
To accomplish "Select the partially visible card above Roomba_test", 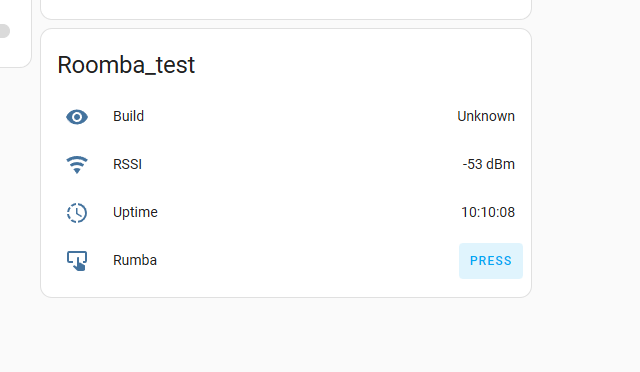I will tap(286, 9).
